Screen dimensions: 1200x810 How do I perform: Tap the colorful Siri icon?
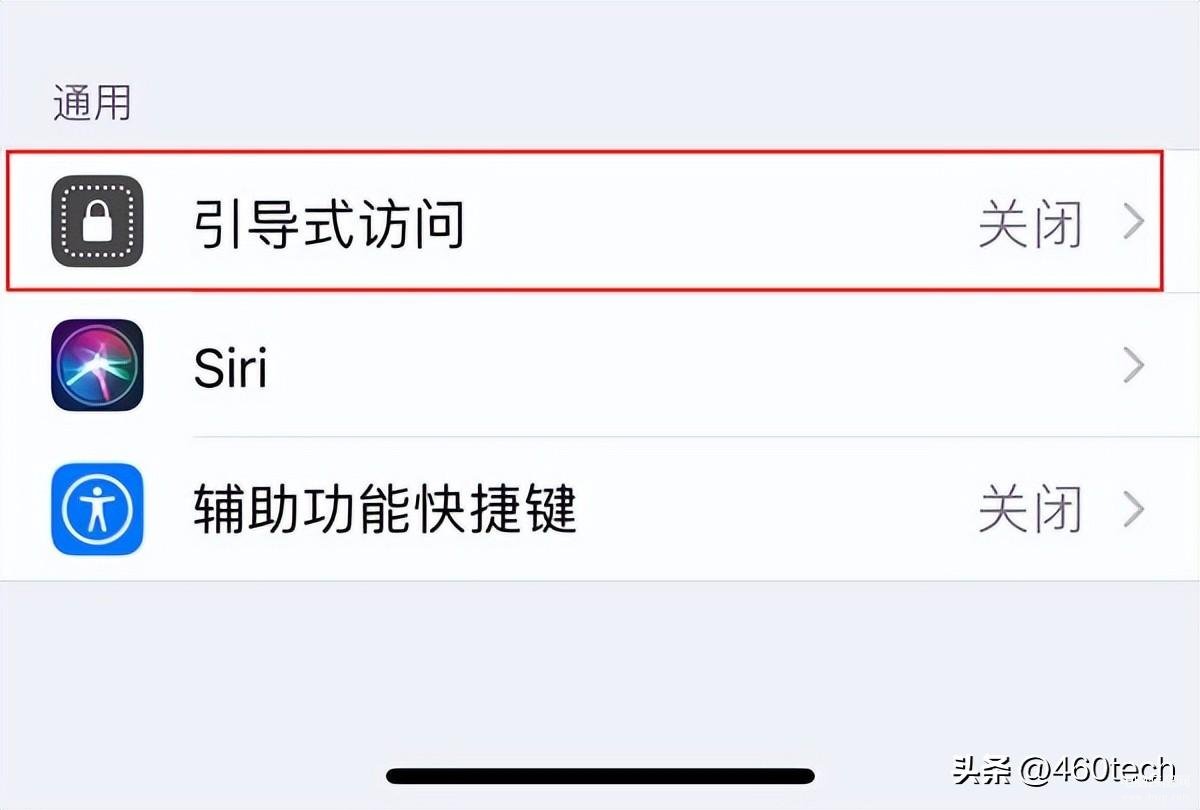tap(96, 365)
